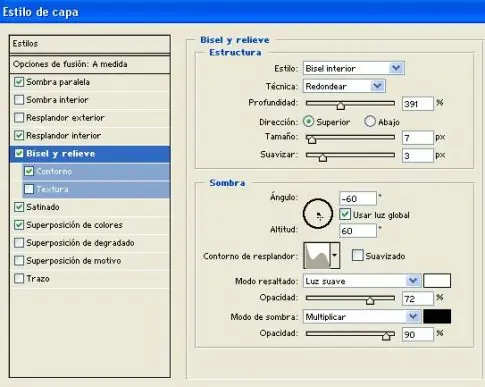
Task: Enable the Resplandor exterior checkbox
Action: [x=19, y=118]
